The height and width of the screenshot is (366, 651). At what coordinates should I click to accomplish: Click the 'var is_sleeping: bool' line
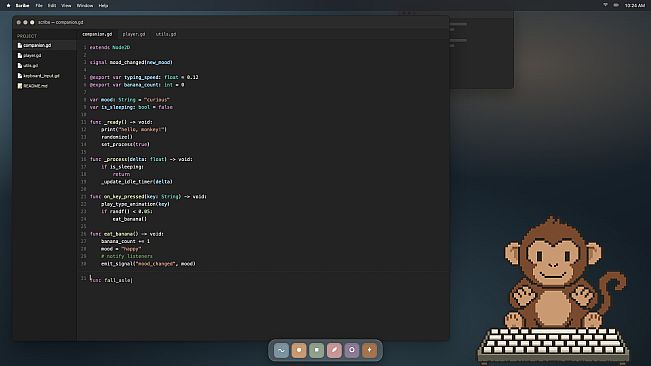[x=131, y=107]
